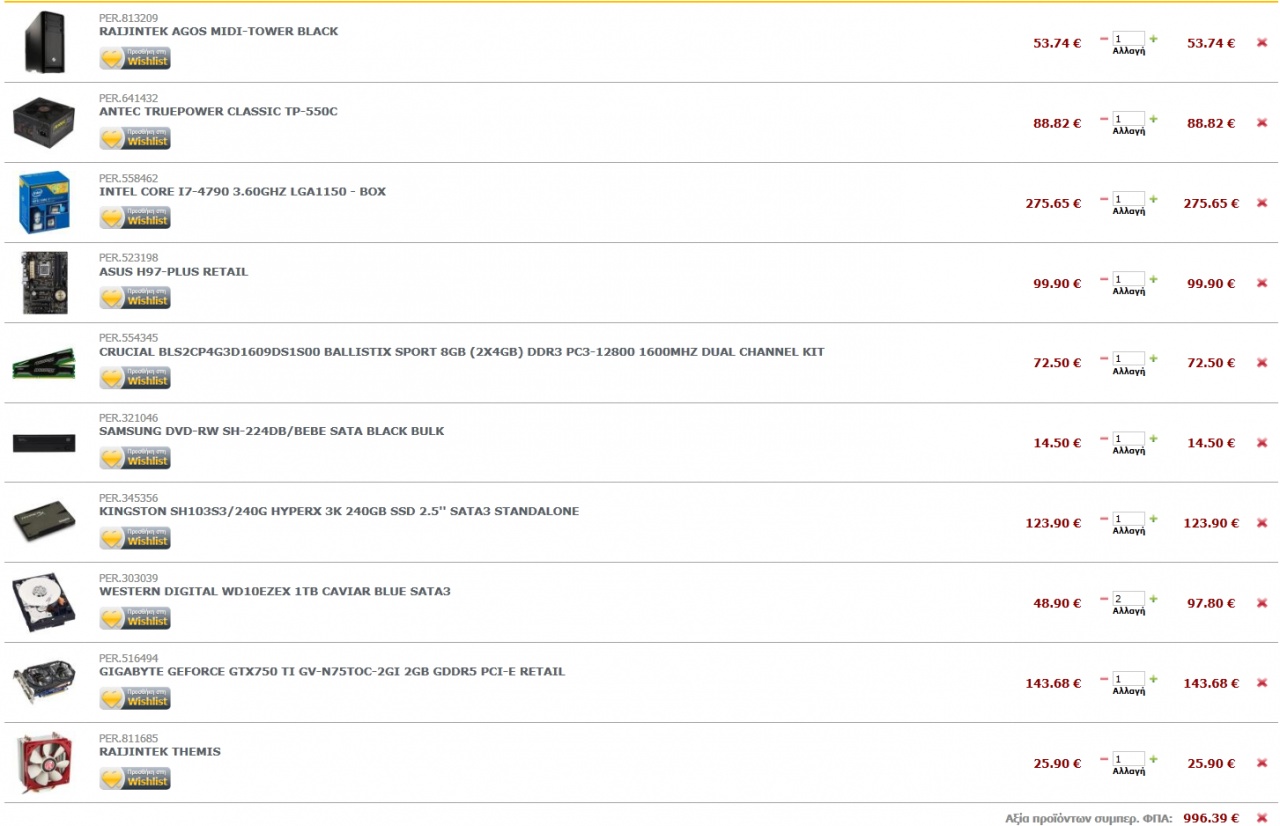Viewport: 1280px width, 826px height.
Task: Remove ASUS H97-Plus from cart
Action: coord(1262,283)
